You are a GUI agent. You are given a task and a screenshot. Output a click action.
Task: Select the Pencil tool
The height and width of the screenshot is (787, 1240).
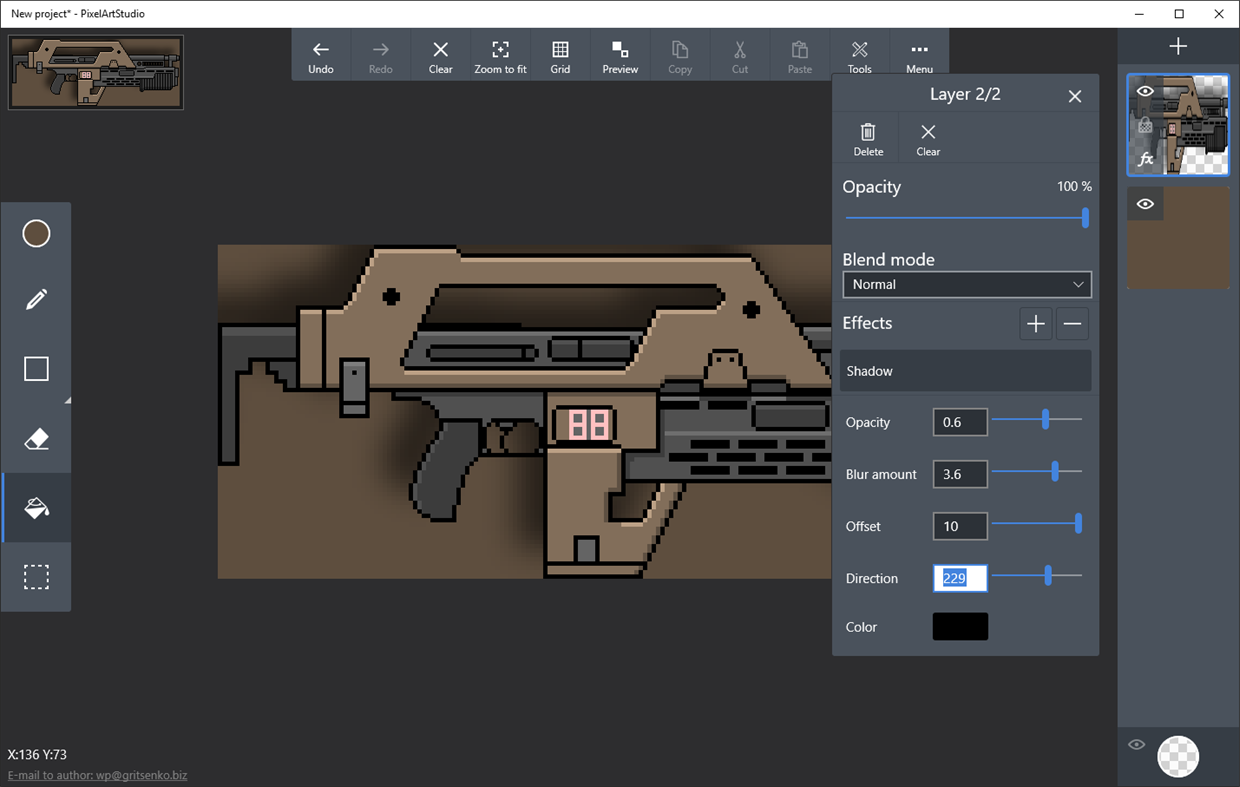36,299
